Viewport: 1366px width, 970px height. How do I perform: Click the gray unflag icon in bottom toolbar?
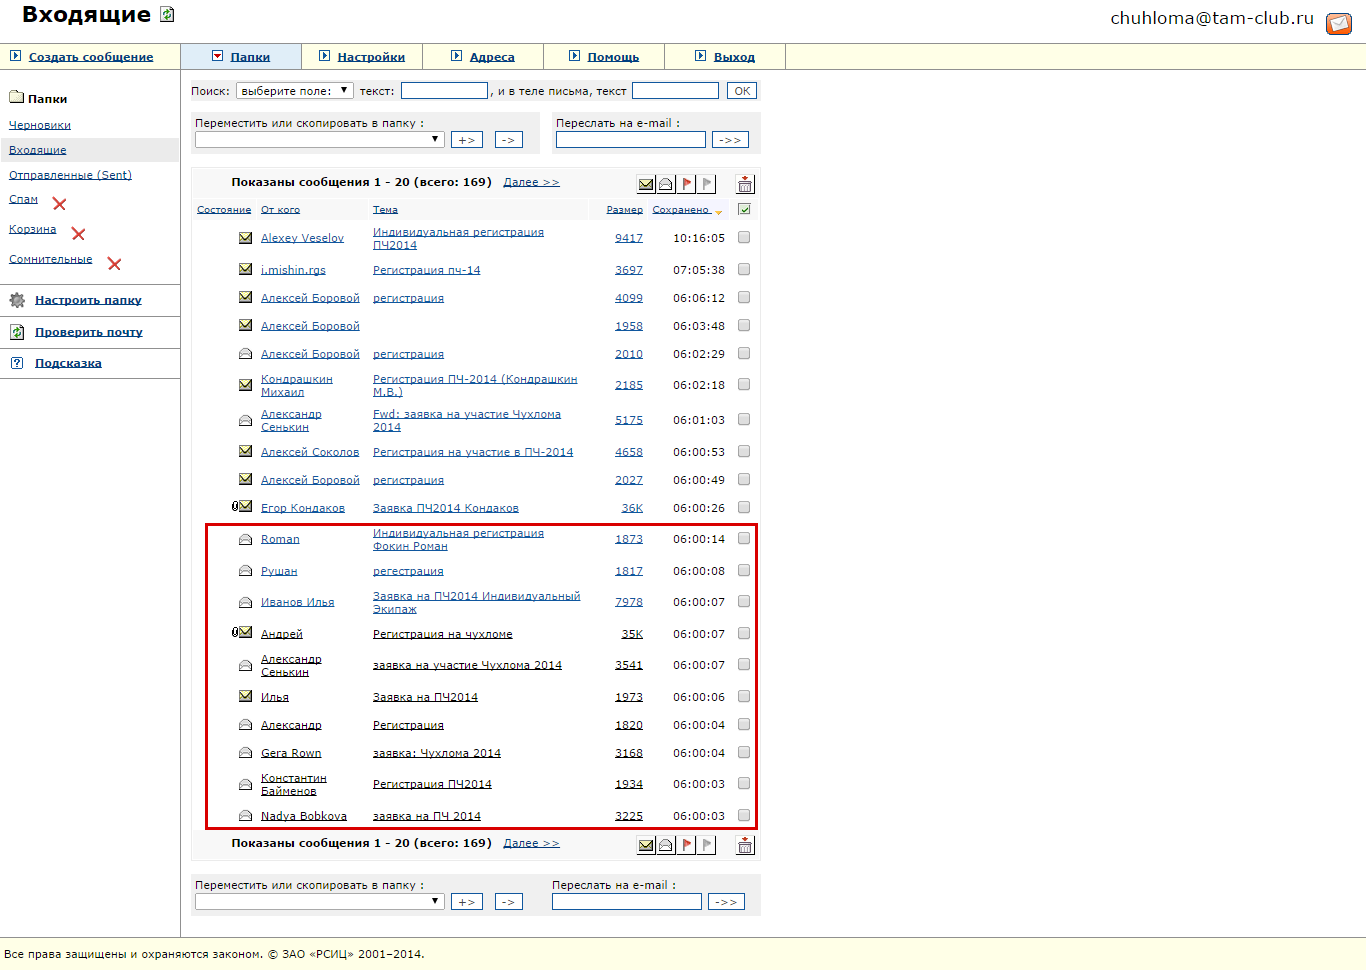coord(707,845)
